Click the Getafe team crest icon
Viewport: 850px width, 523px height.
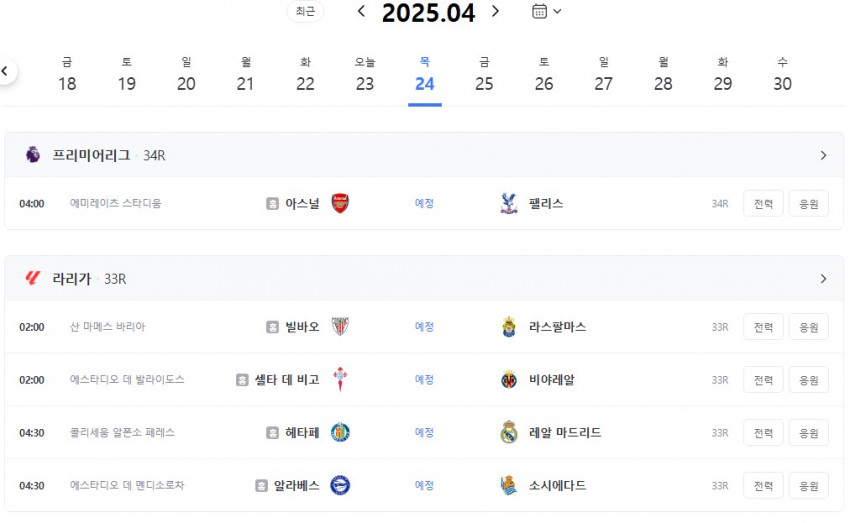(x=340, y=432)
